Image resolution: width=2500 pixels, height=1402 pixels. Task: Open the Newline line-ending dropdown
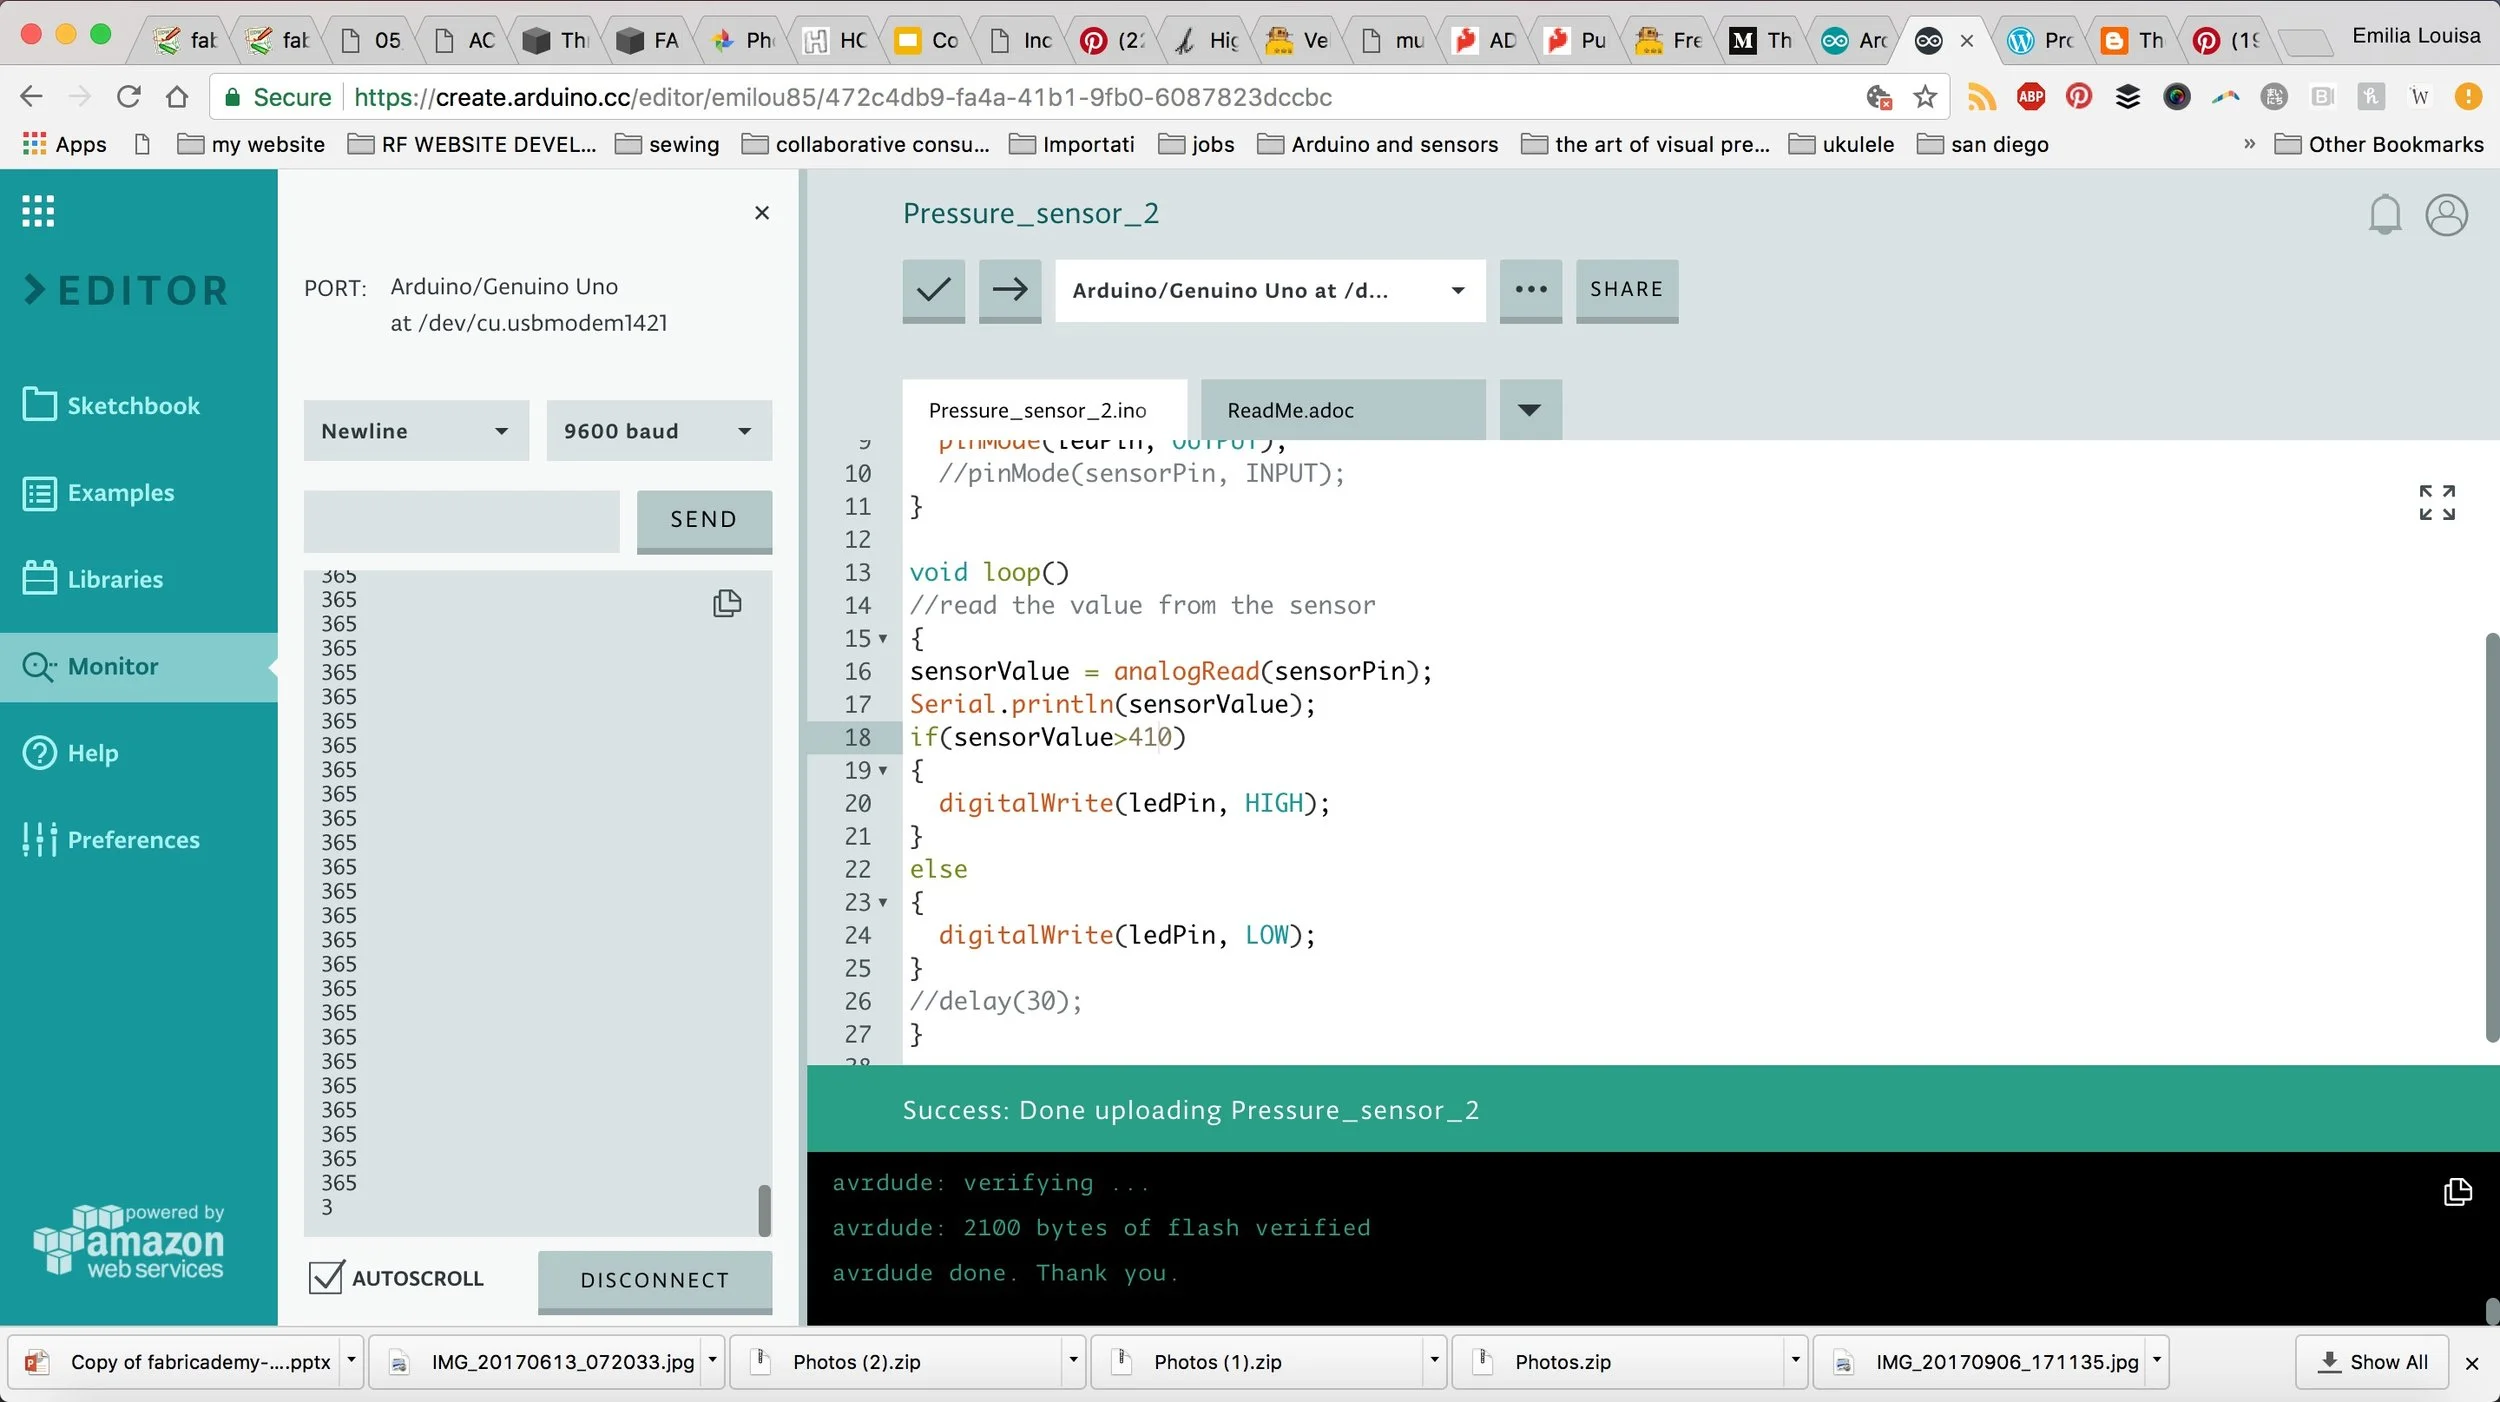[416, 431]
